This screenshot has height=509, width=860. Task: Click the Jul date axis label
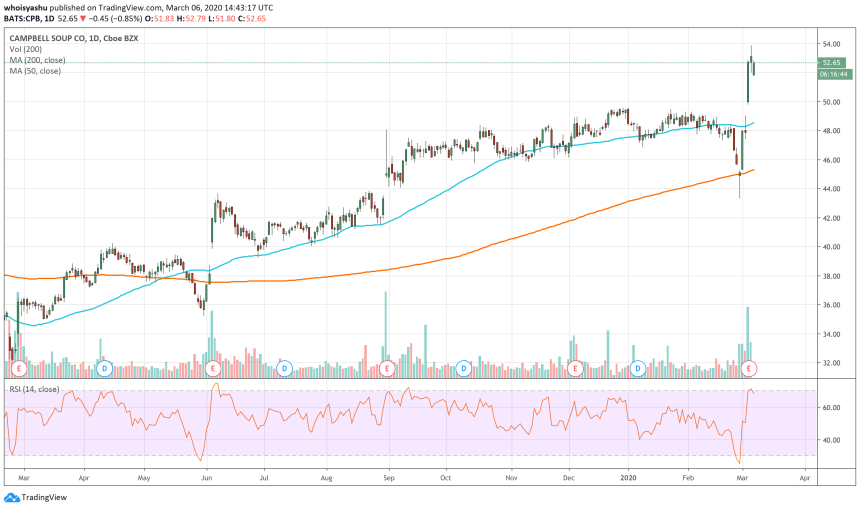pyautogui.click(x=264, y=478)
